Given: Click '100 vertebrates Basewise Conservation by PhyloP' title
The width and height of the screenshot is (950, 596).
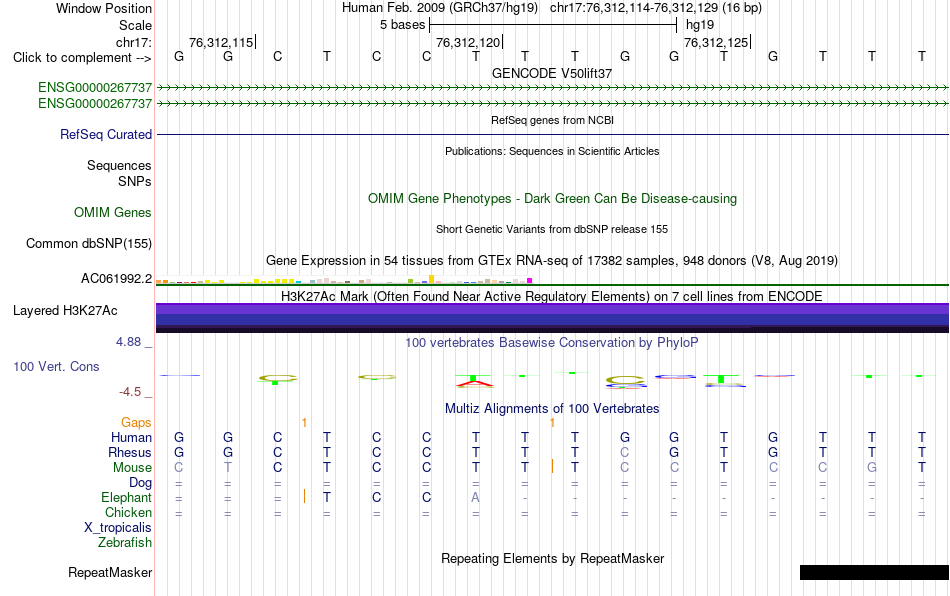Looking at the screenshot, I should click(552, 342).
